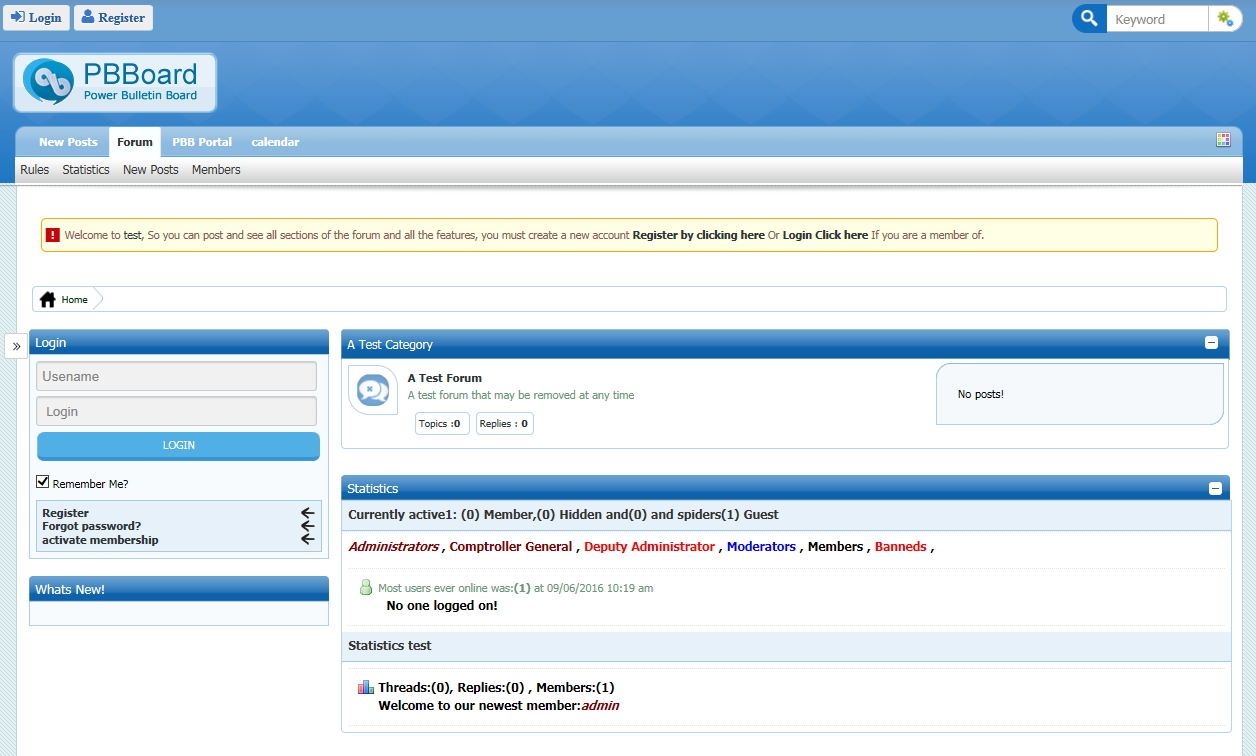Screen dimensions: 1256x756
Task: Click the Banneds group link
Action: (x=901, y=546)
